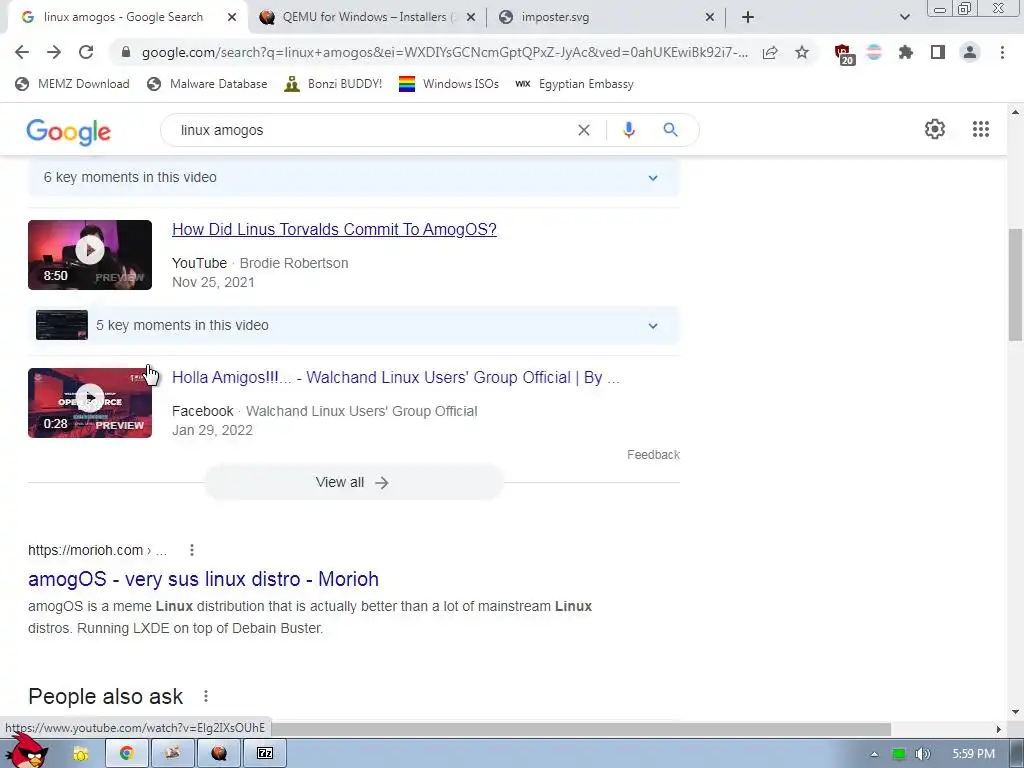Click the https://morioh.com result URL
1024x768 pixels.
click(97, 550)
